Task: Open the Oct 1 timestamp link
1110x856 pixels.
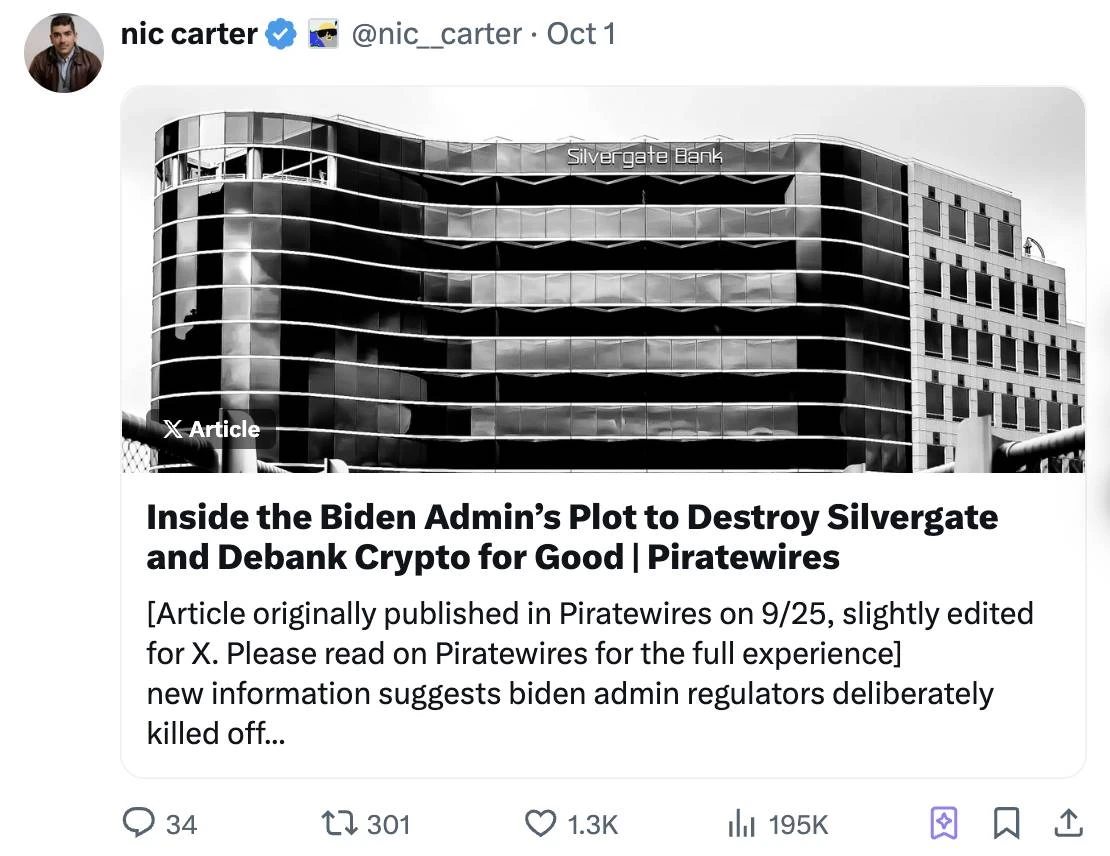Action: tap(581, 34)
